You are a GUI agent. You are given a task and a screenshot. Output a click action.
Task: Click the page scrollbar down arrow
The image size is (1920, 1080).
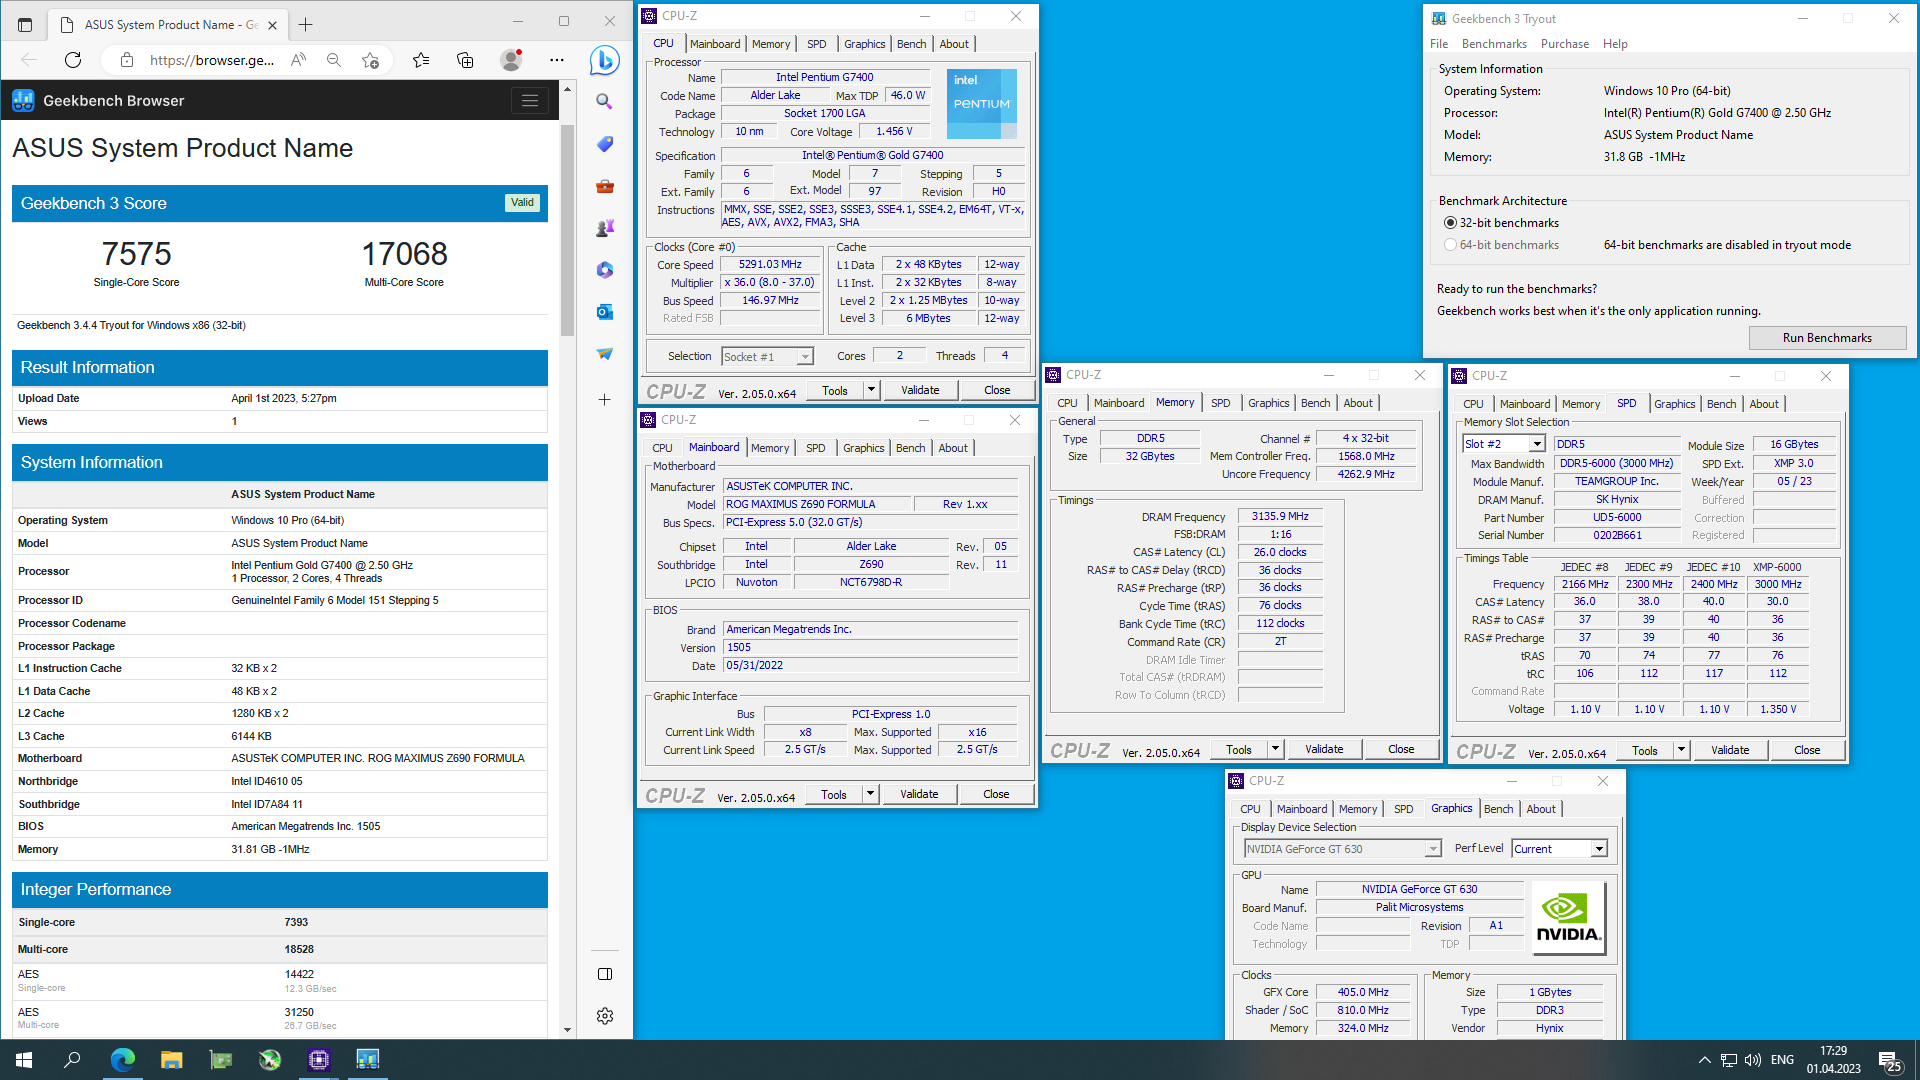point(567,1029)
